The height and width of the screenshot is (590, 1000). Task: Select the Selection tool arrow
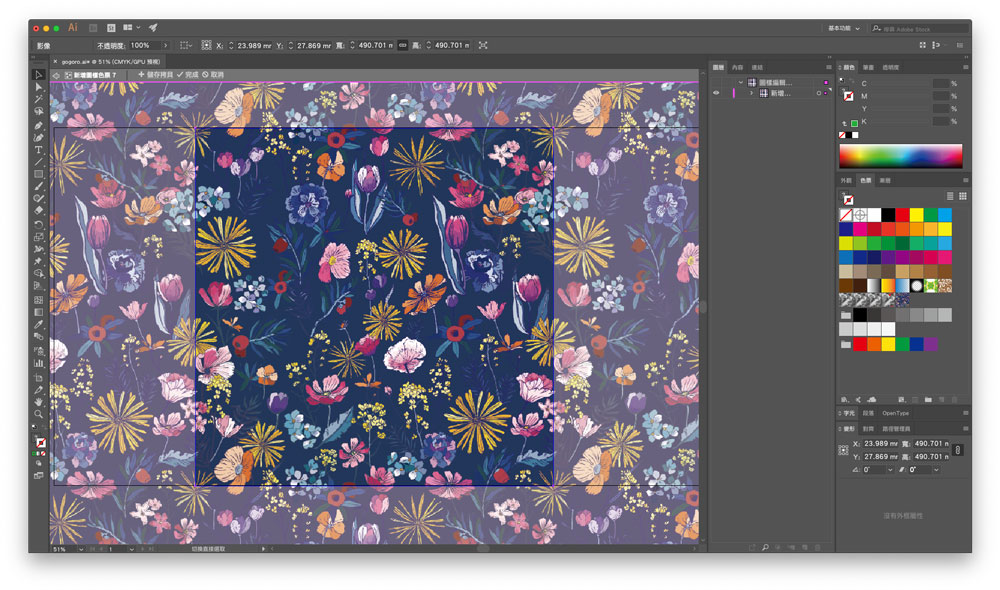[x=39, y=75]
